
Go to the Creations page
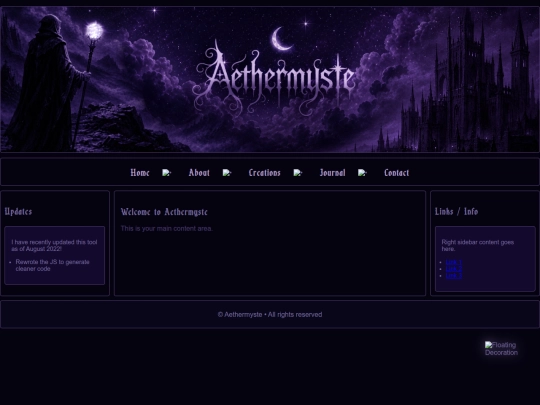coord(264,173)
